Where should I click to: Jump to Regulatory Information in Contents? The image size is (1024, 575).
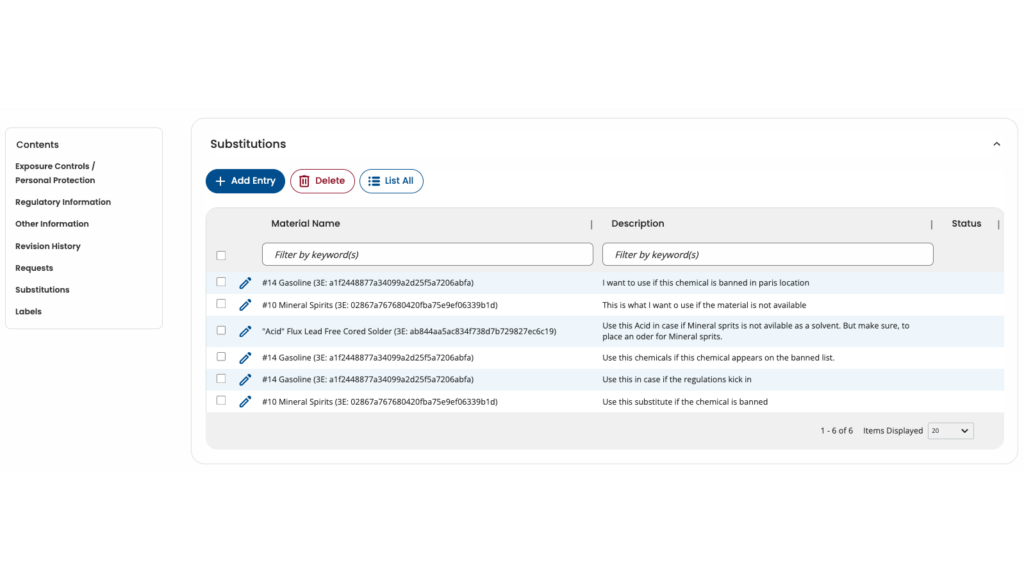[x=63, y=202]
